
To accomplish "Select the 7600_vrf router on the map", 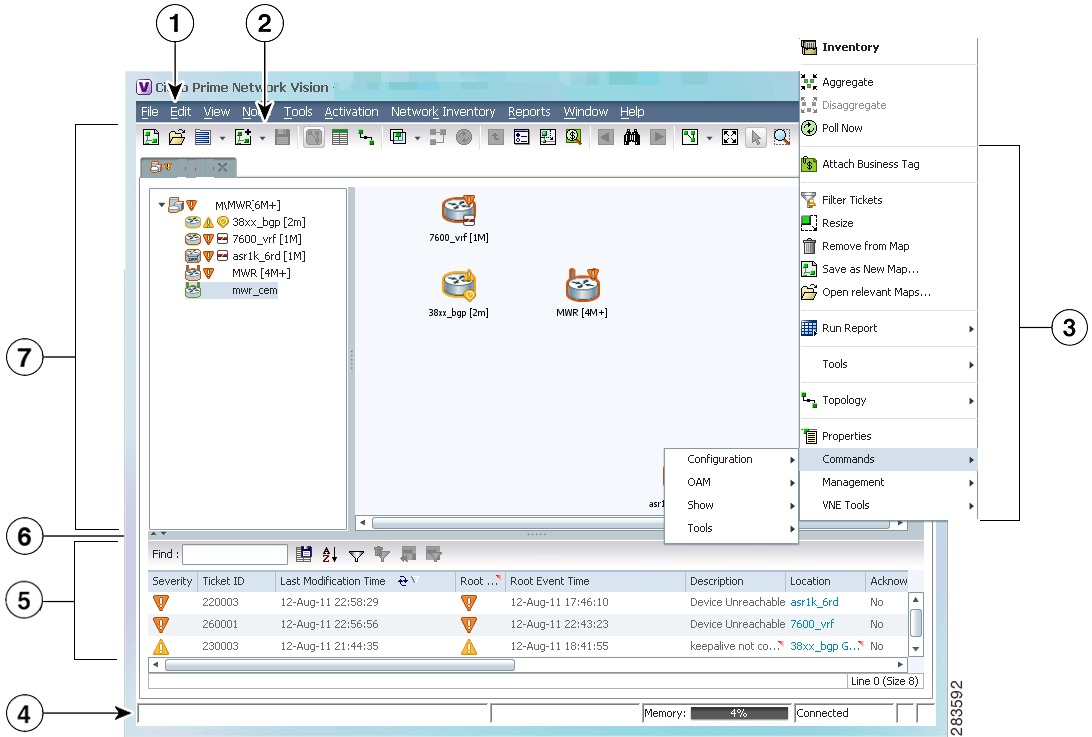I will pyautogui.click(x=458, y=210).
